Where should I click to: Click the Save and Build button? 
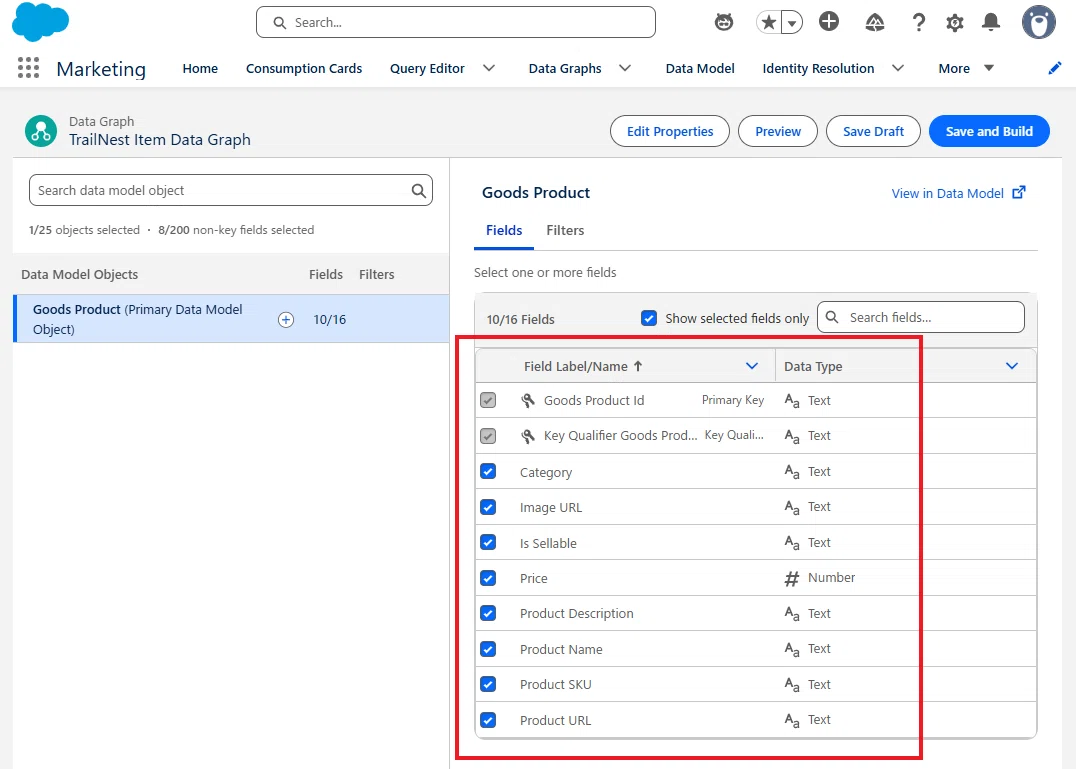[989, 131]
